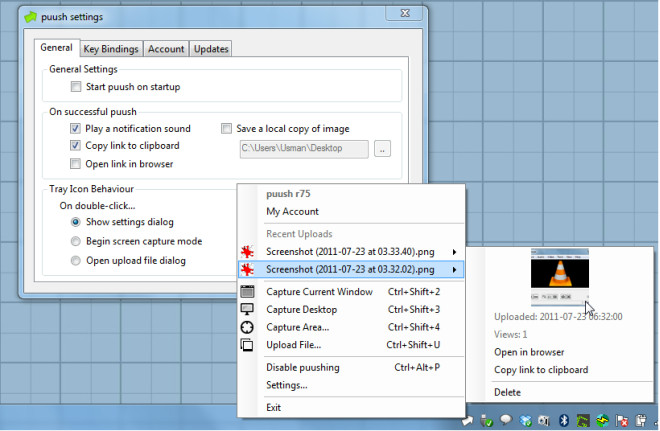Click the red splat icon beside Screenshot 03.32.02
This screenshot has width=660, height=431.
click(x=247, y=269)
